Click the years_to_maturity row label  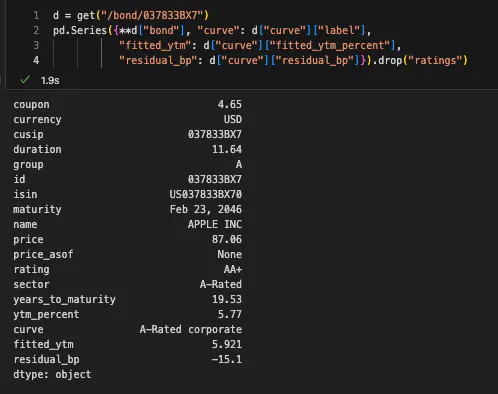(64, 300)
